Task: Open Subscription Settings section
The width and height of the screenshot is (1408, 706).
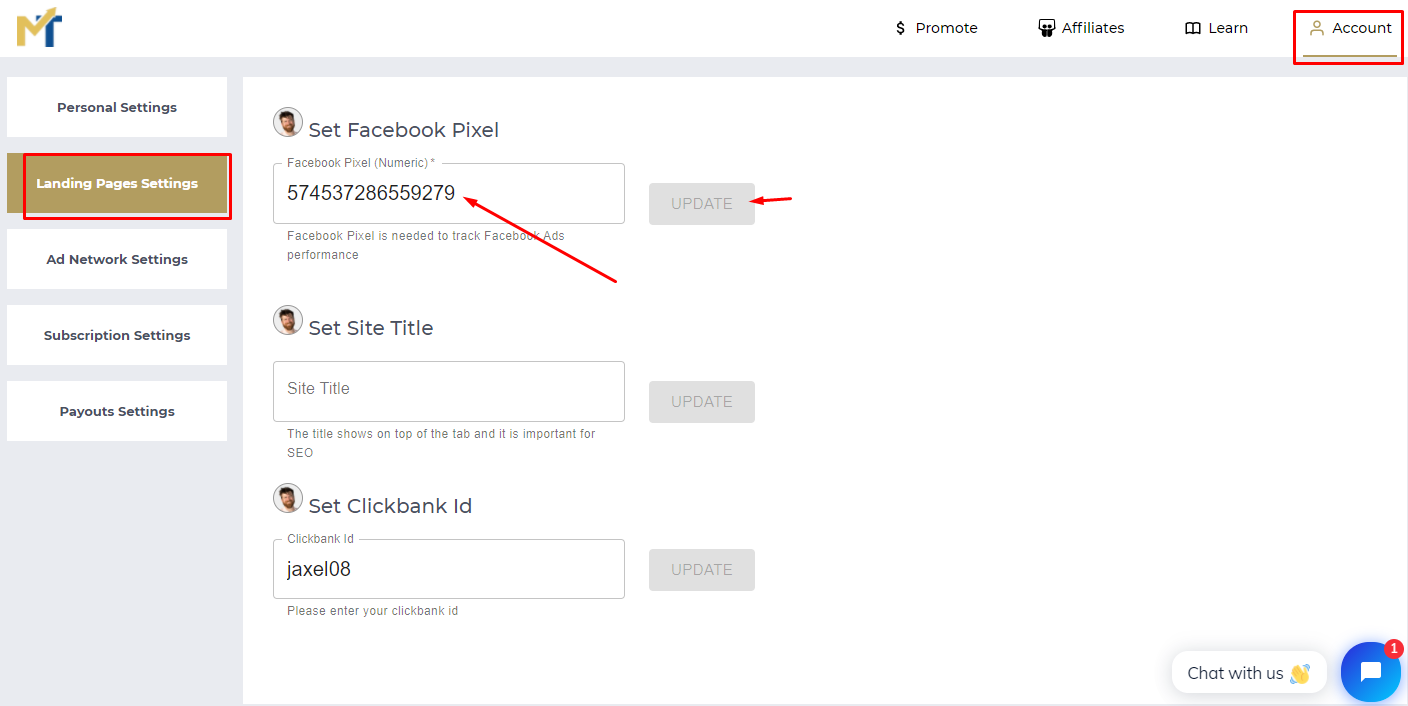Action: pos(117,335)
